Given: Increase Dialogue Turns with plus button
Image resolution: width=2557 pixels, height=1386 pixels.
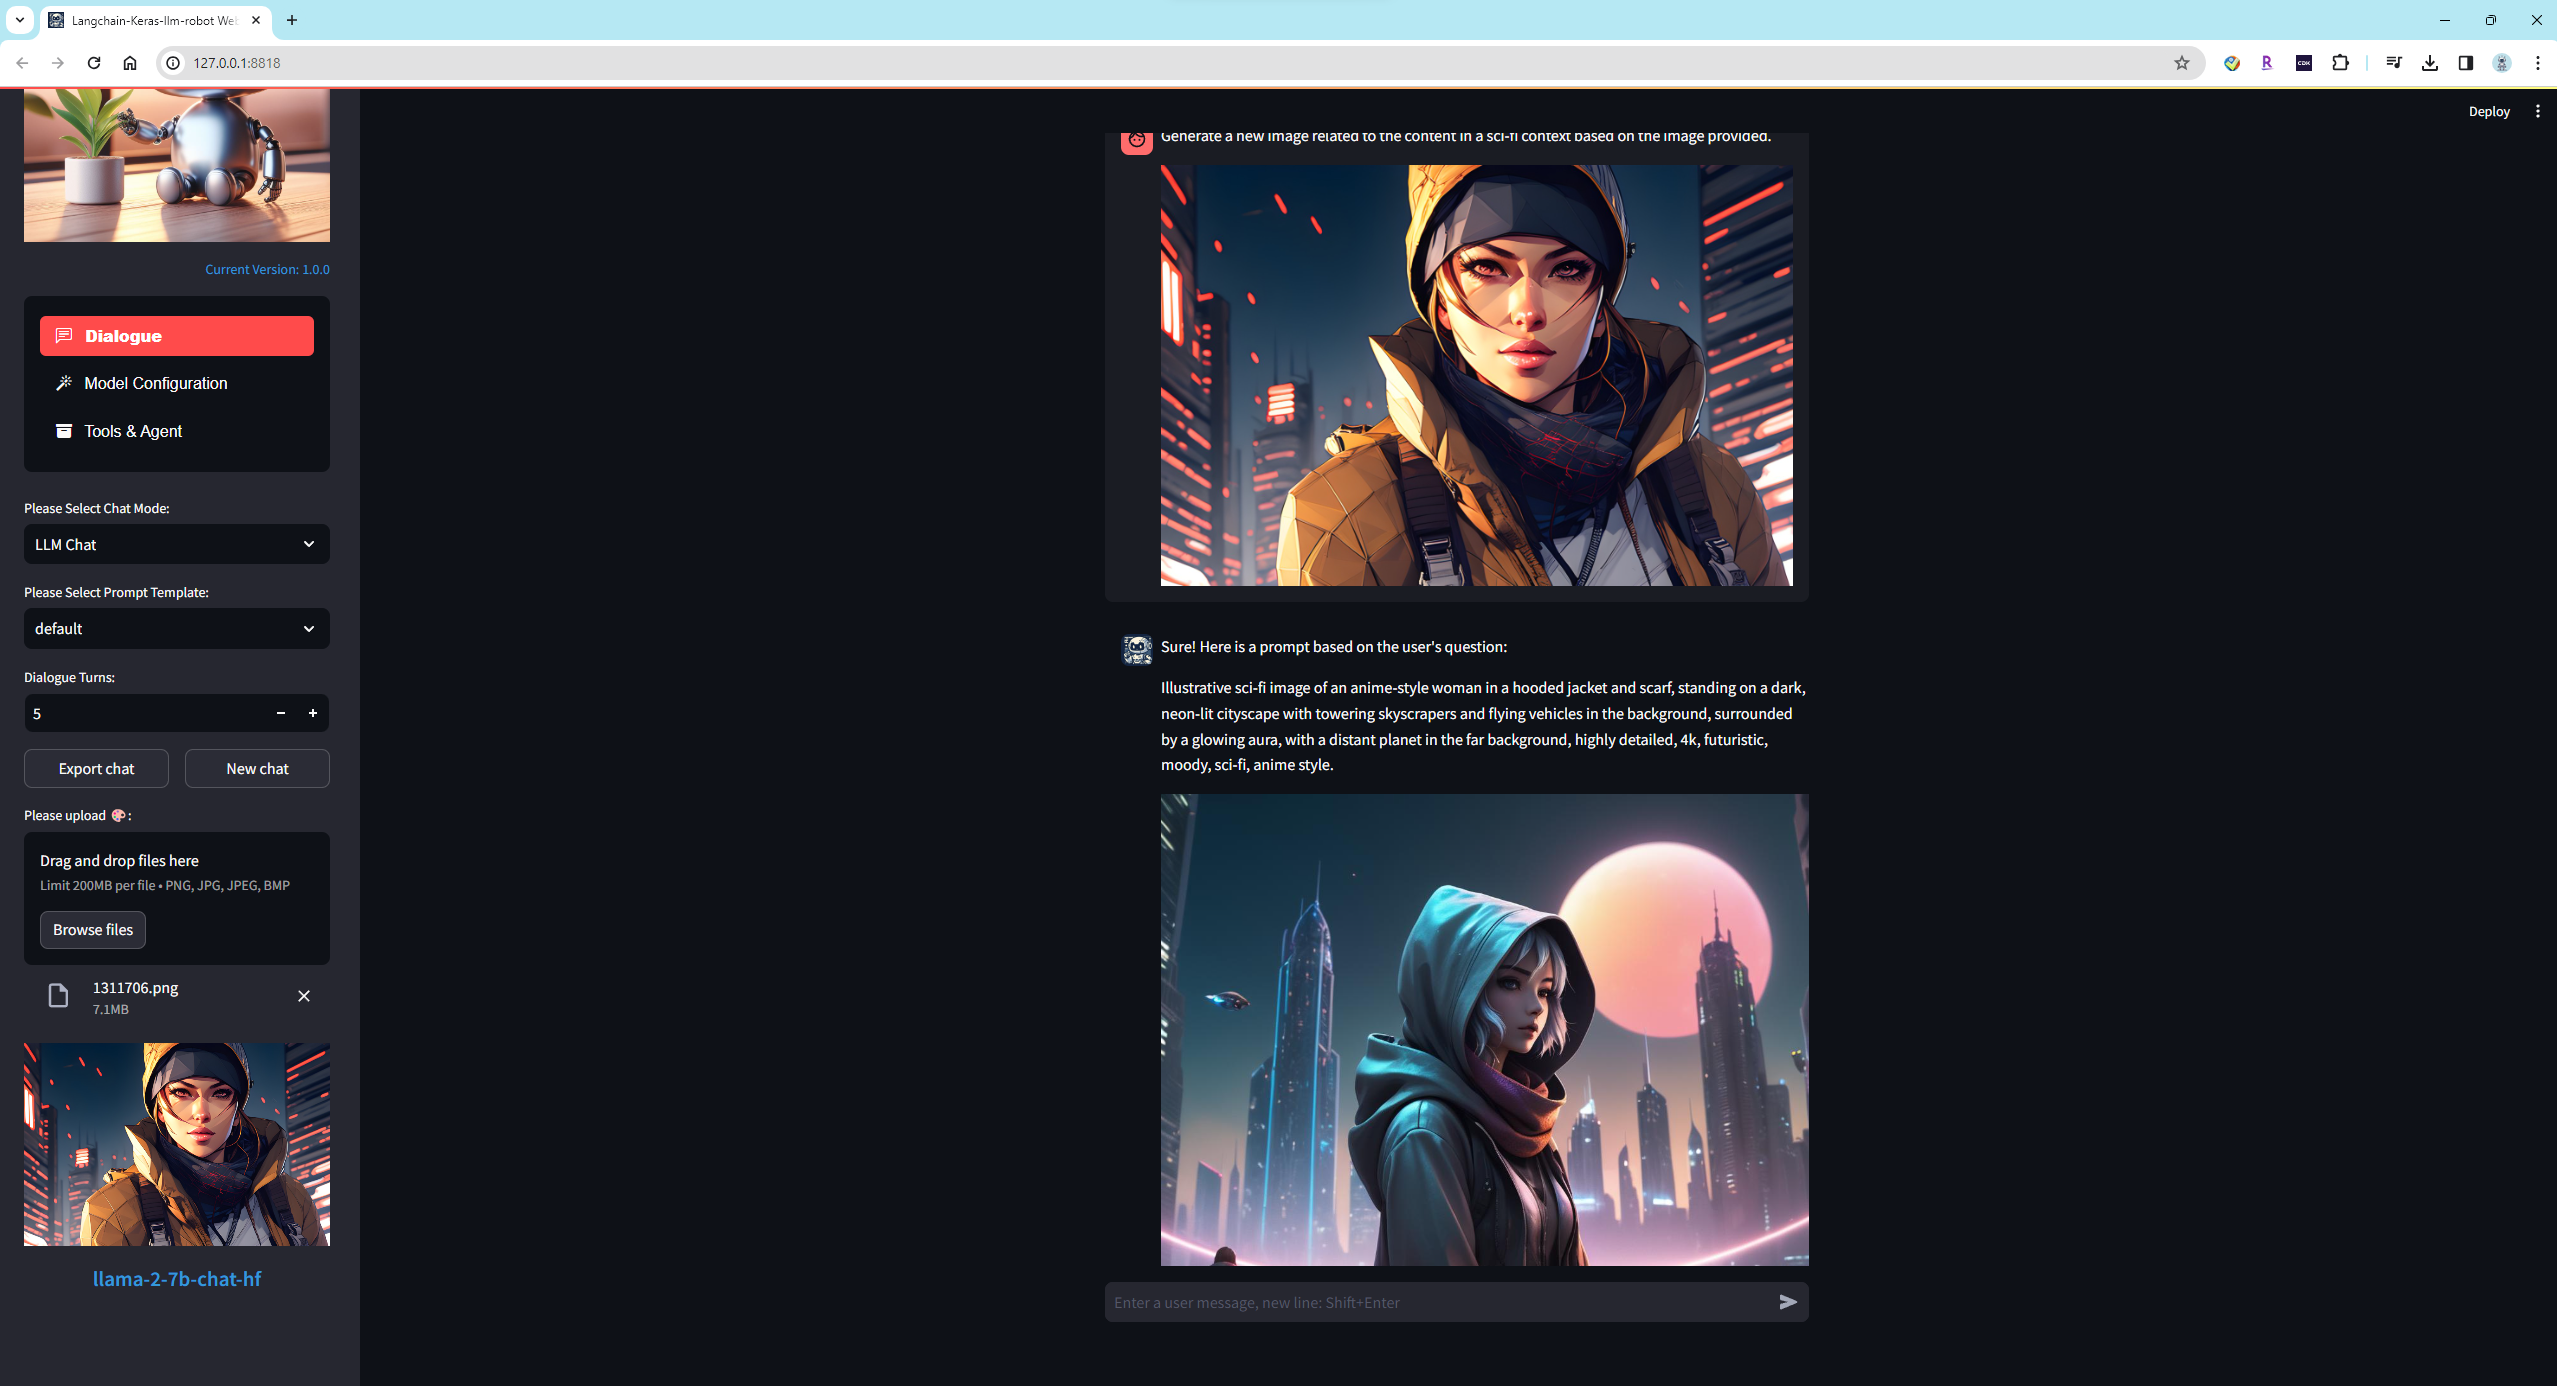Looking at the screenshot, I should tap(313, 713).
